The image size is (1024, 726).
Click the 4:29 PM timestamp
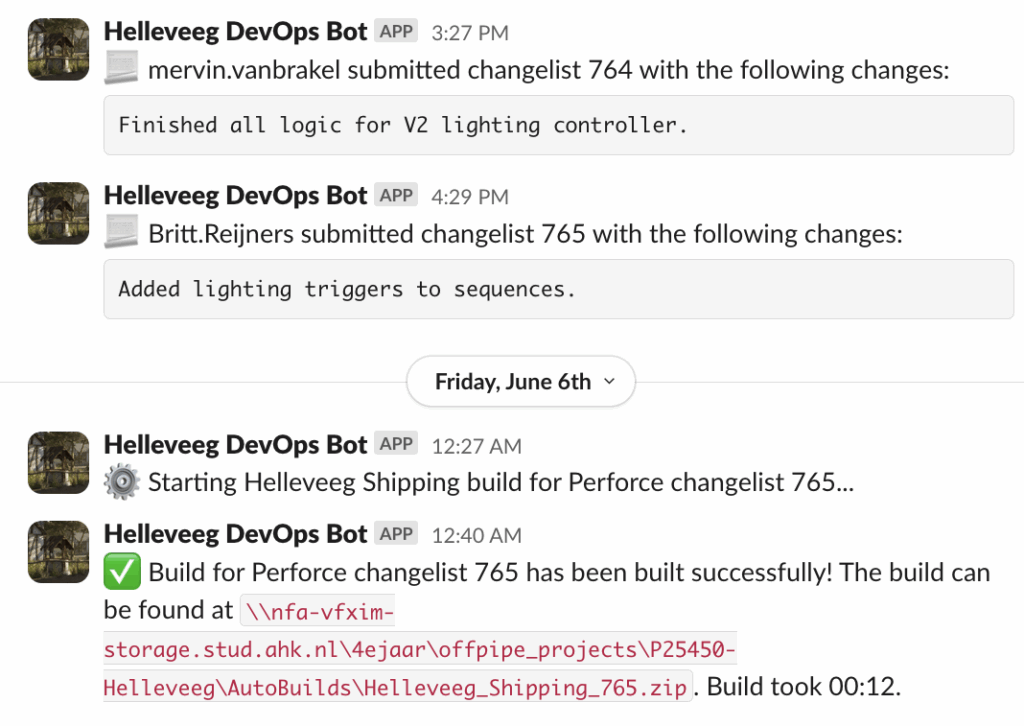point(469,197)
